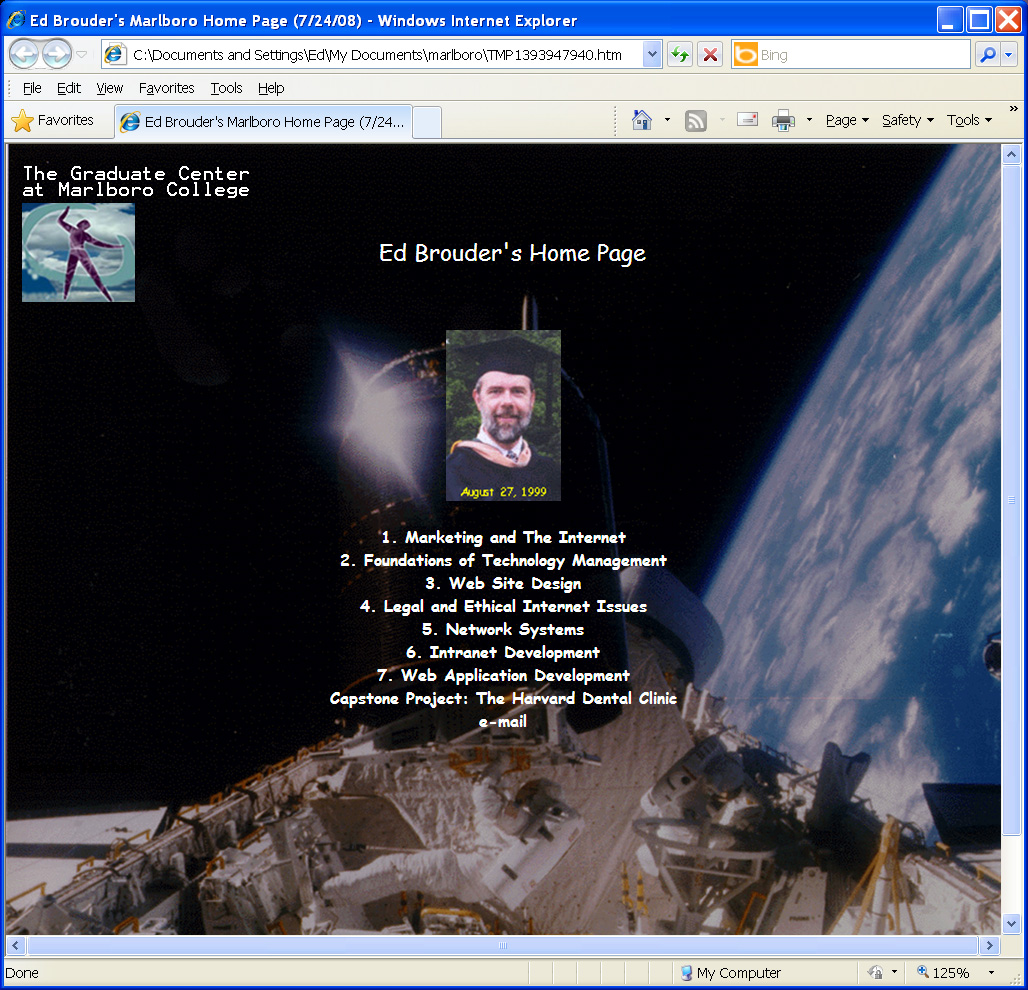Expand the zoom level 125% dropdown
Image resolution: width=1028 pixels, height=990 pixels.
[991, 973]
